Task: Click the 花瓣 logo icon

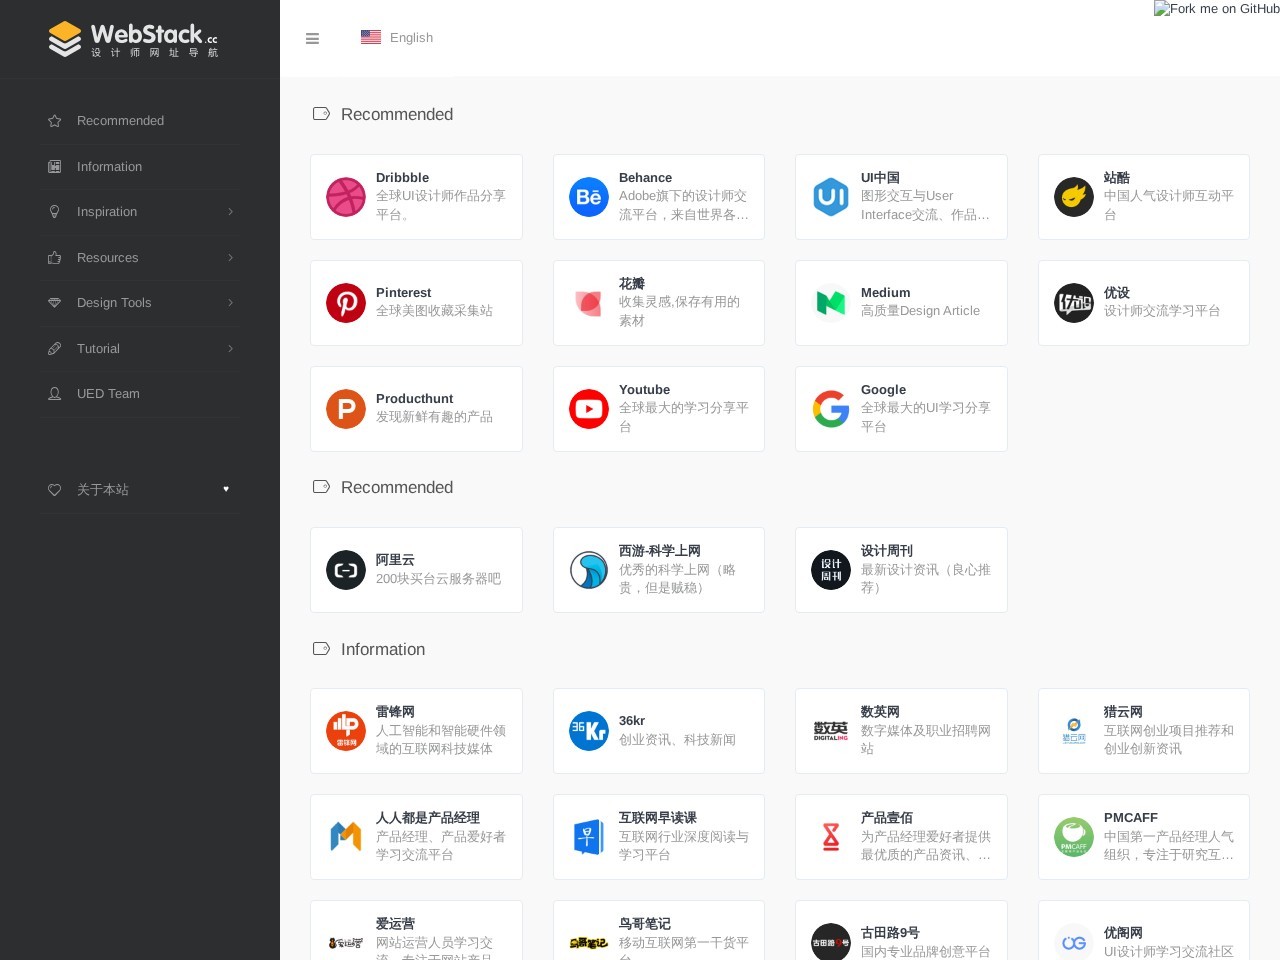Action: pos(589,303)
